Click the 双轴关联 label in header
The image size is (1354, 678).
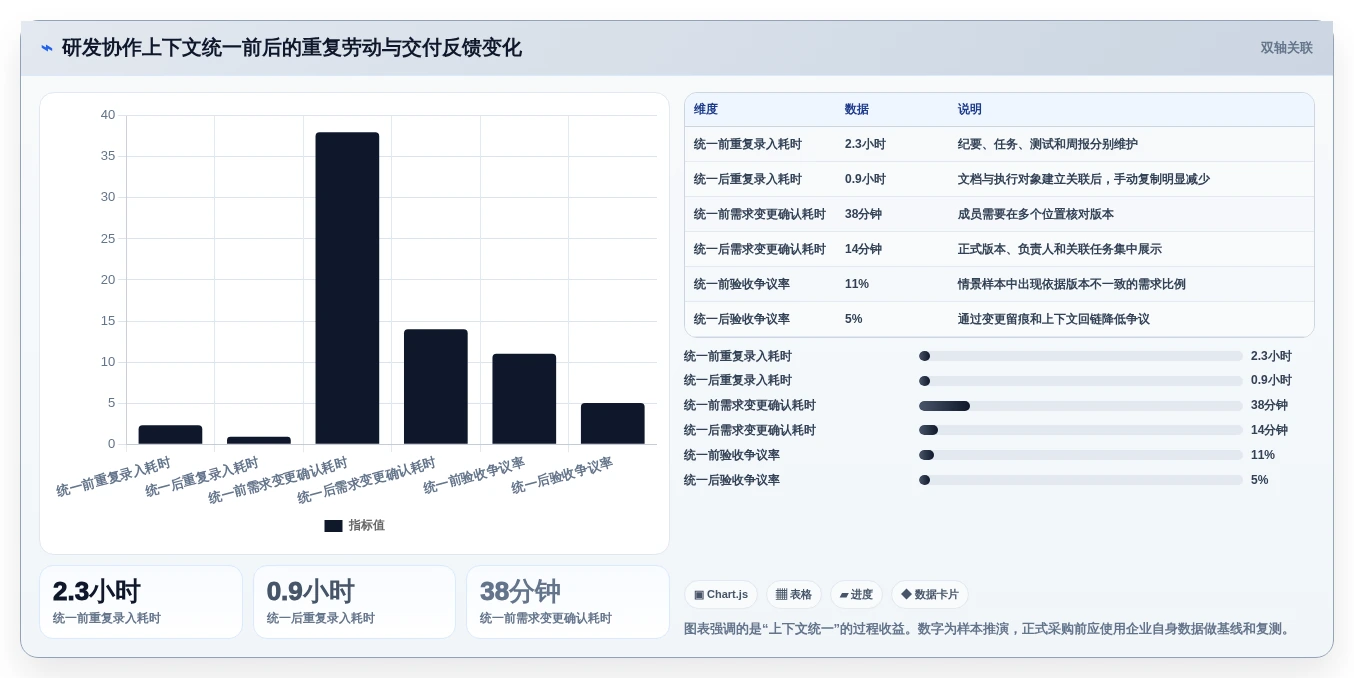(1286, 48)
